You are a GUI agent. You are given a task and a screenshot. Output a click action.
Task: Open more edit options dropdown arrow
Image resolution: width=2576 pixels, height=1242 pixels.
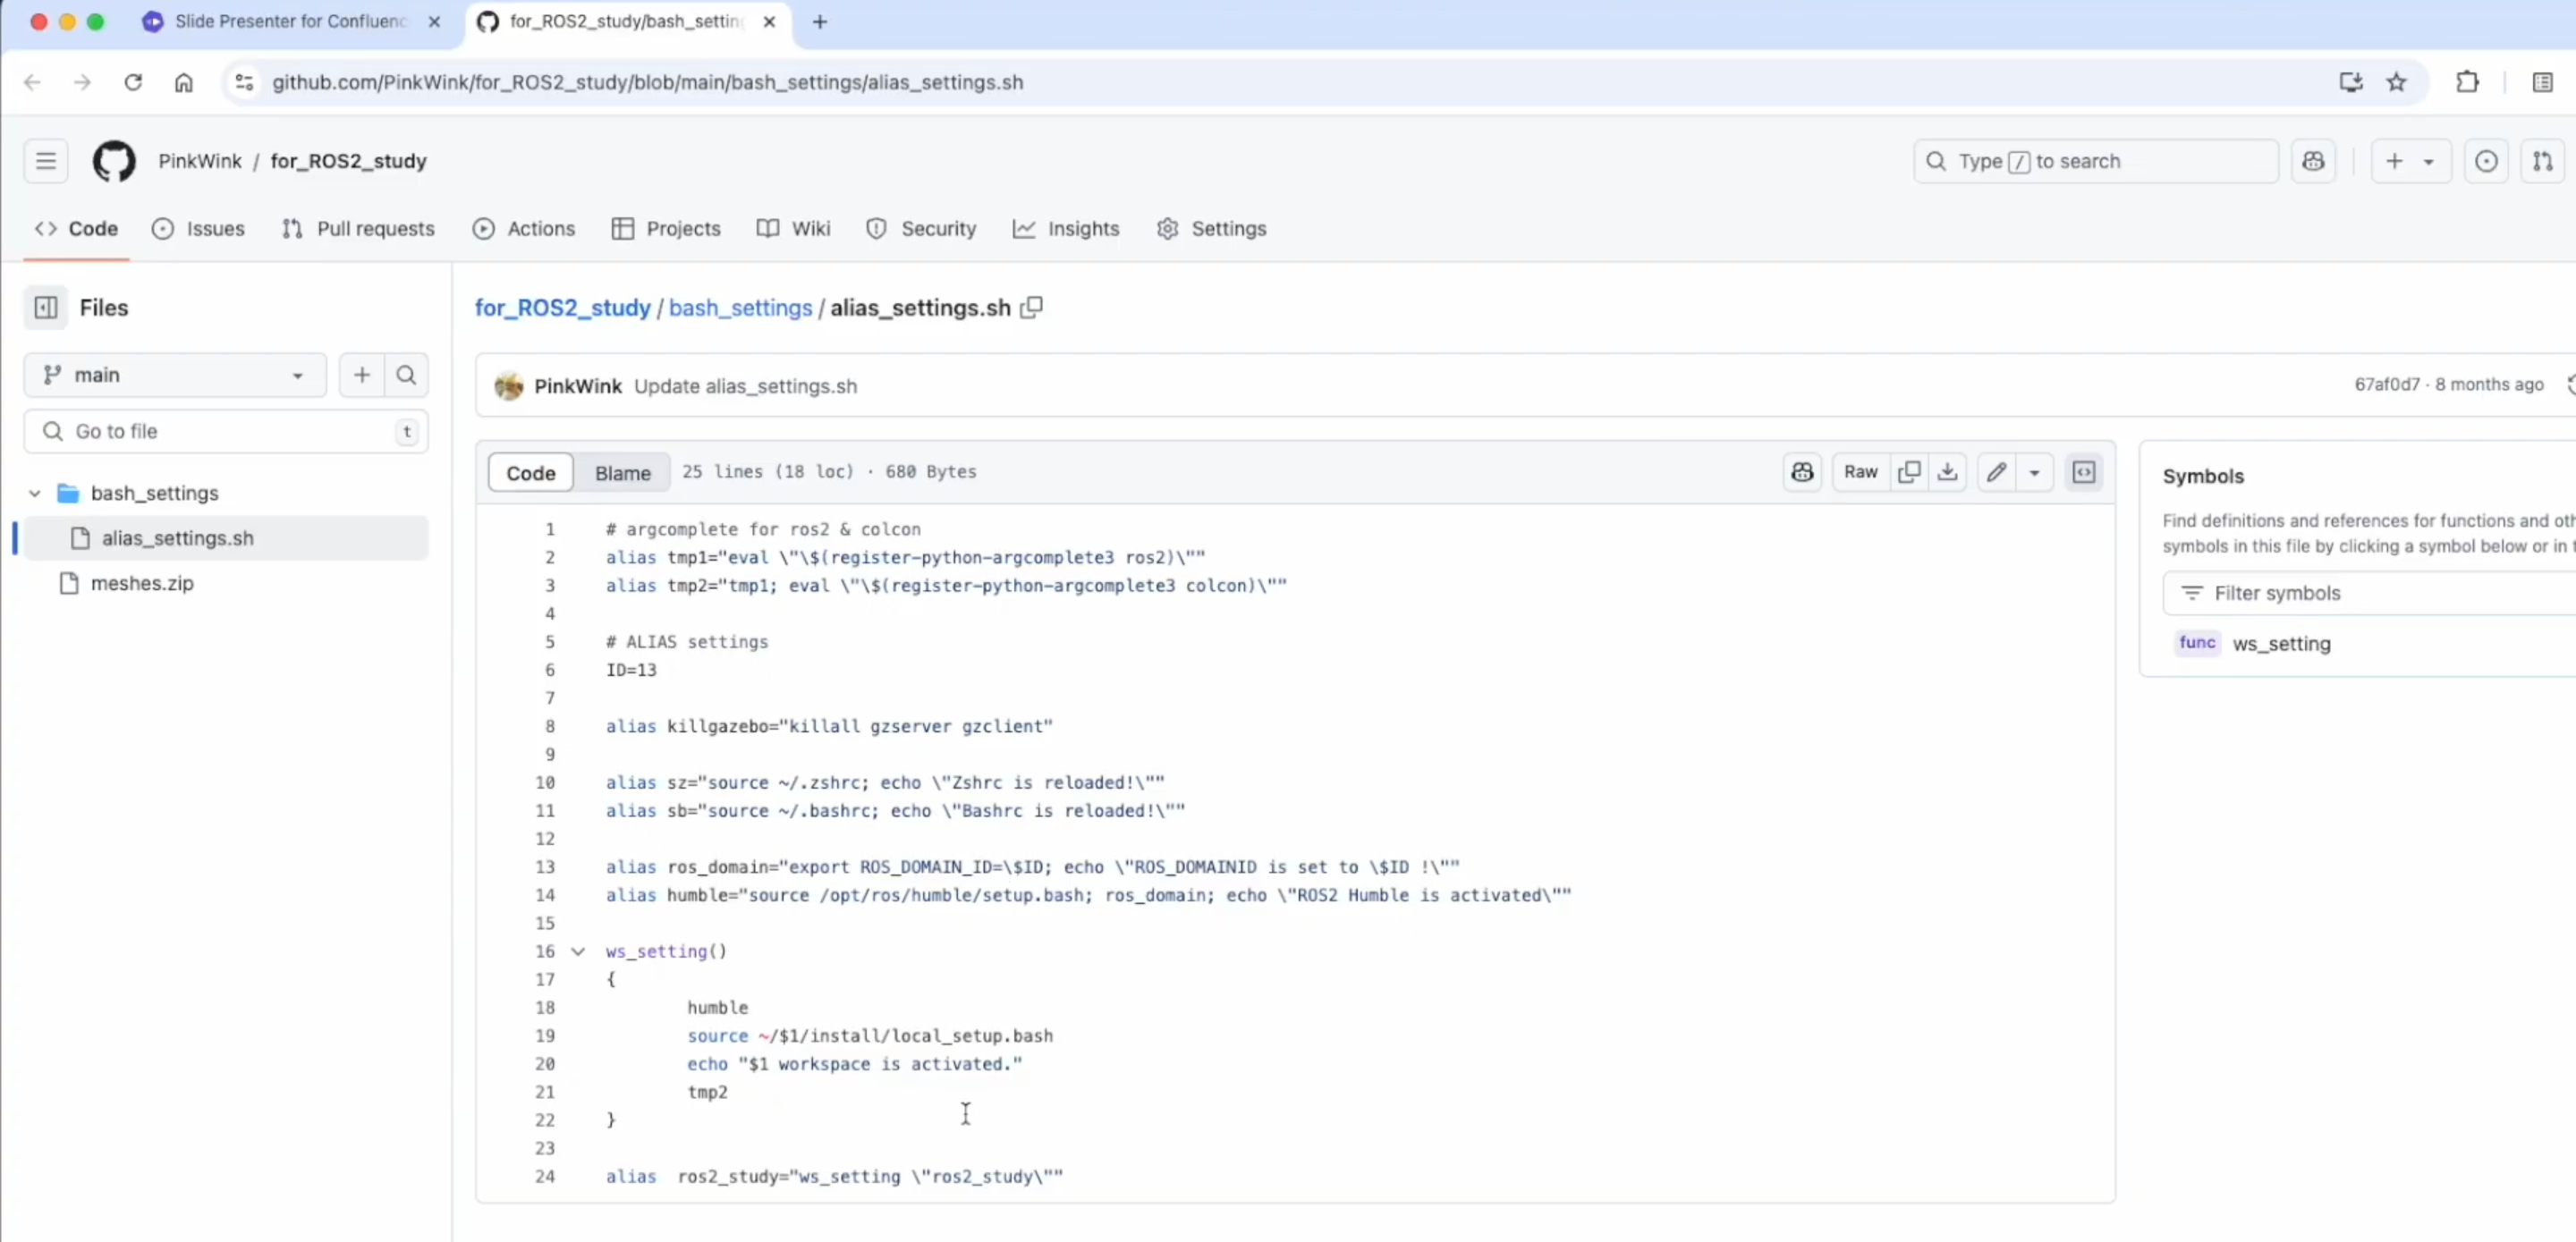point(2034,472)
